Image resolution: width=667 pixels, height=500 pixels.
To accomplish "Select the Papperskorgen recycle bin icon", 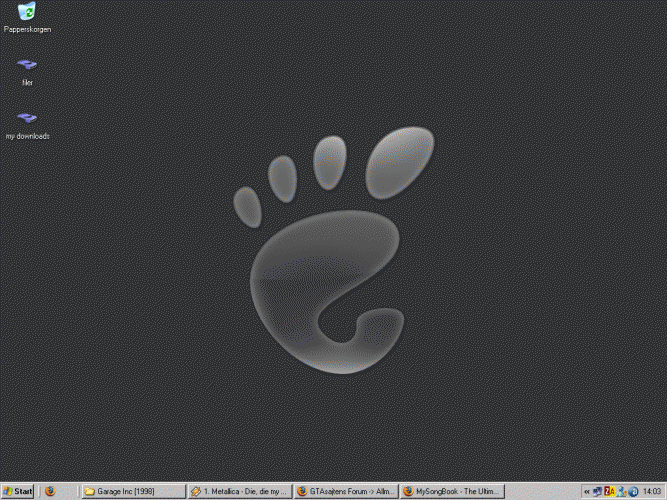I will [27, 12].
